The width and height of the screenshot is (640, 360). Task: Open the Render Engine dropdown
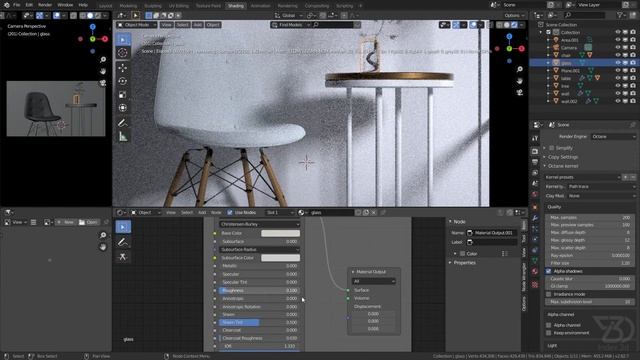coord(613,136)
